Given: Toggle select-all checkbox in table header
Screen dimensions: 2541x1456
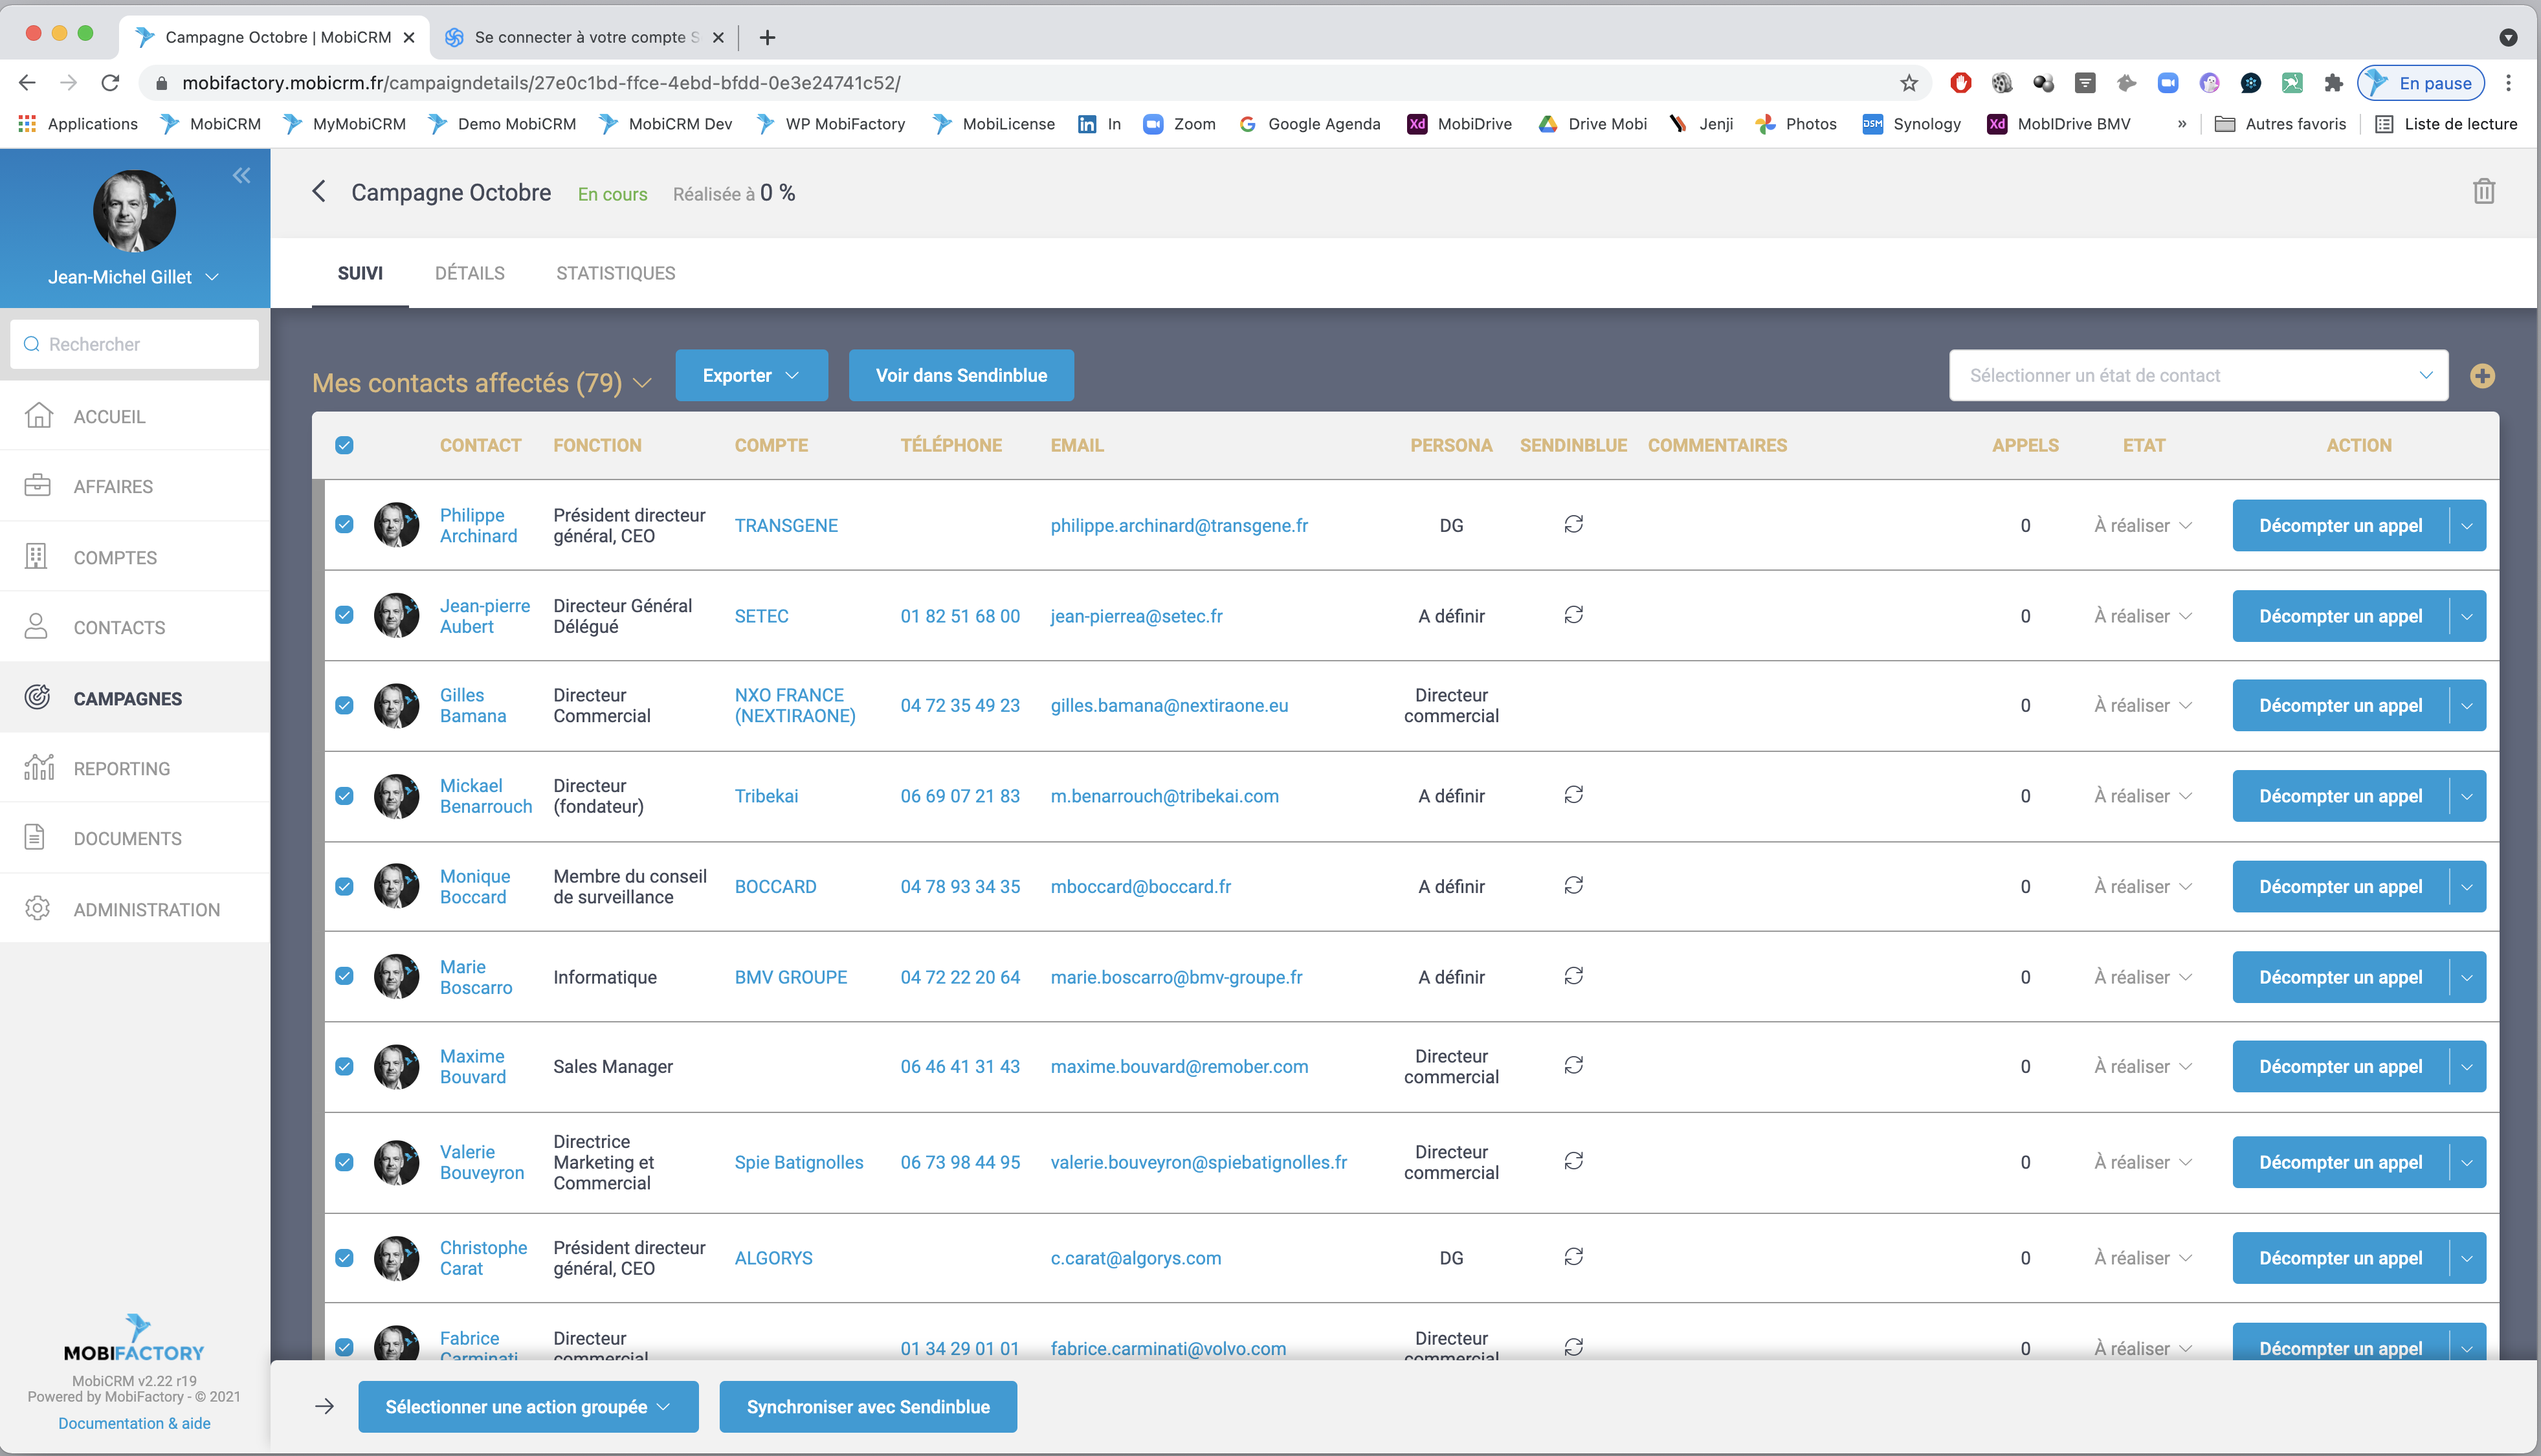Looking at the screenshot, I should pyautogui.click(x=344, y=446).
